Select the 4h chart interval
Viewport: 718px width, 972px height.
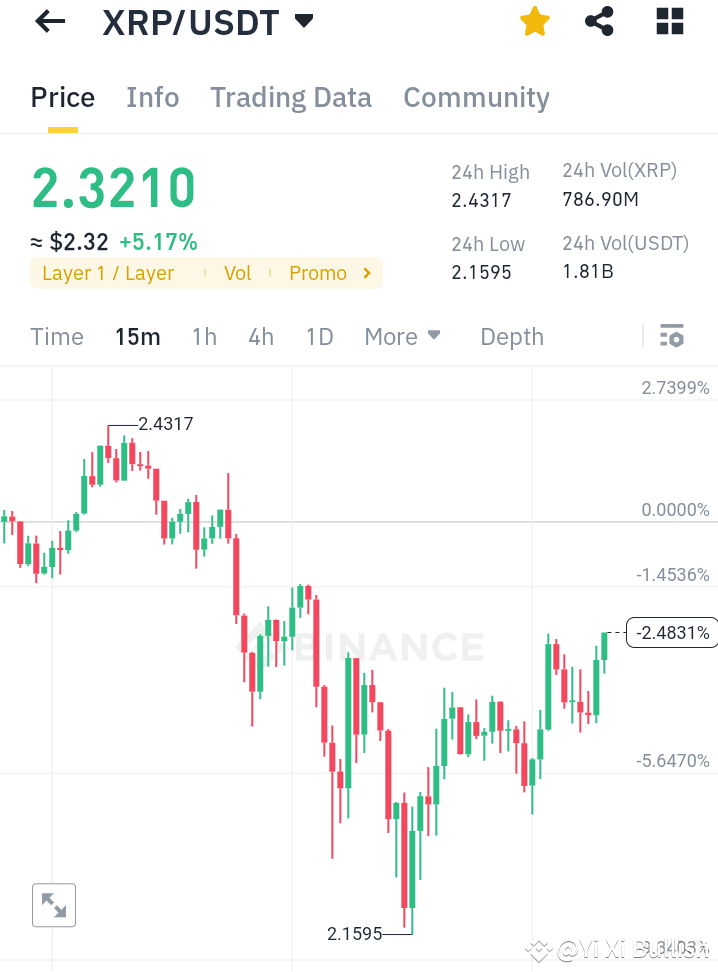tap(261, 336)
